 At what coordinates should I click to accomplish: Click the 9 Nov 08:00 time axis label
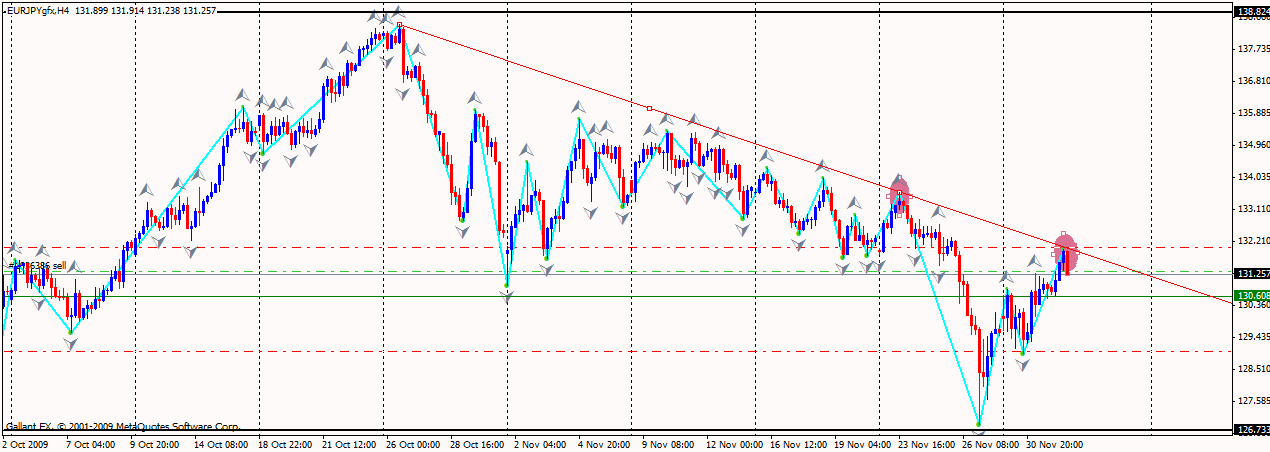pyautogui.click(x=668, y=443)
